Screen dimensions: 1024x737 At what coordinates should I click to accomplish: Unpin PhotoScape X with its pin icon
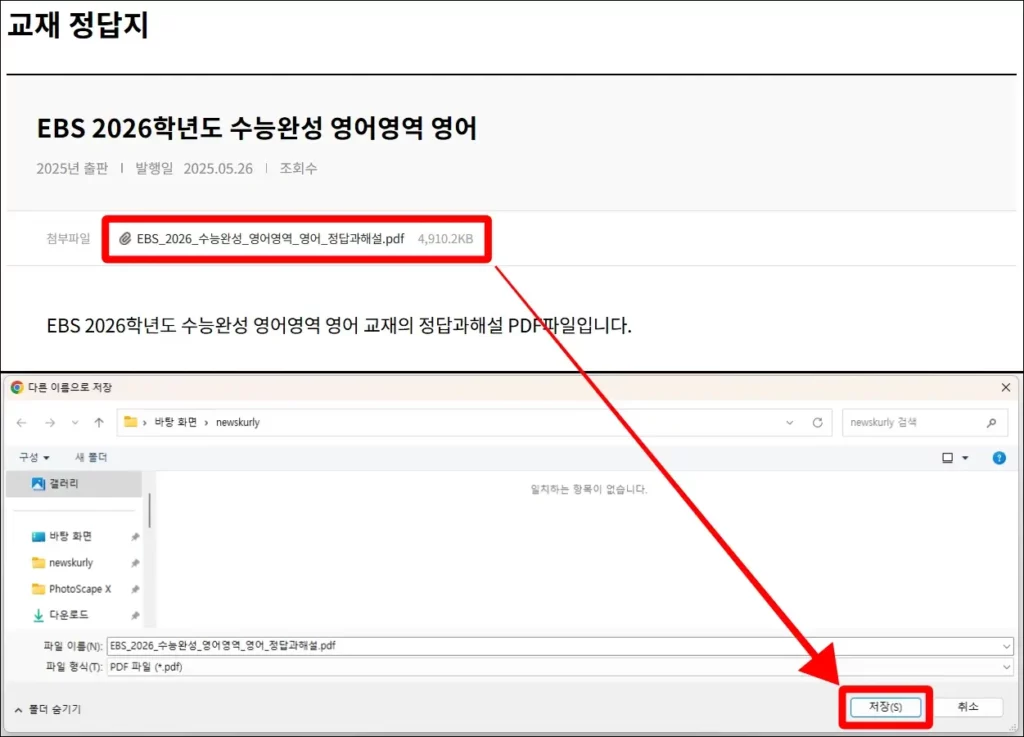coord(135,589)
